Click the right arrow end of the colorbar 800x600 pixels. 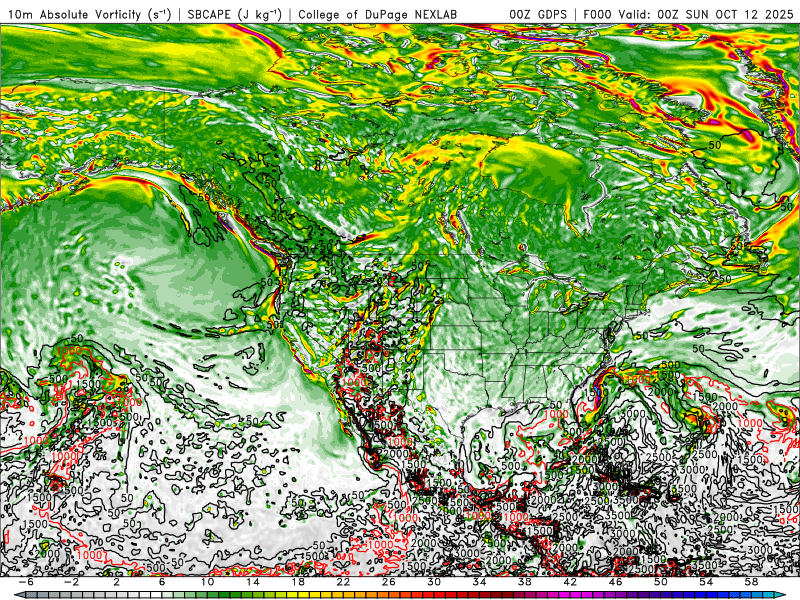point(780,595)
